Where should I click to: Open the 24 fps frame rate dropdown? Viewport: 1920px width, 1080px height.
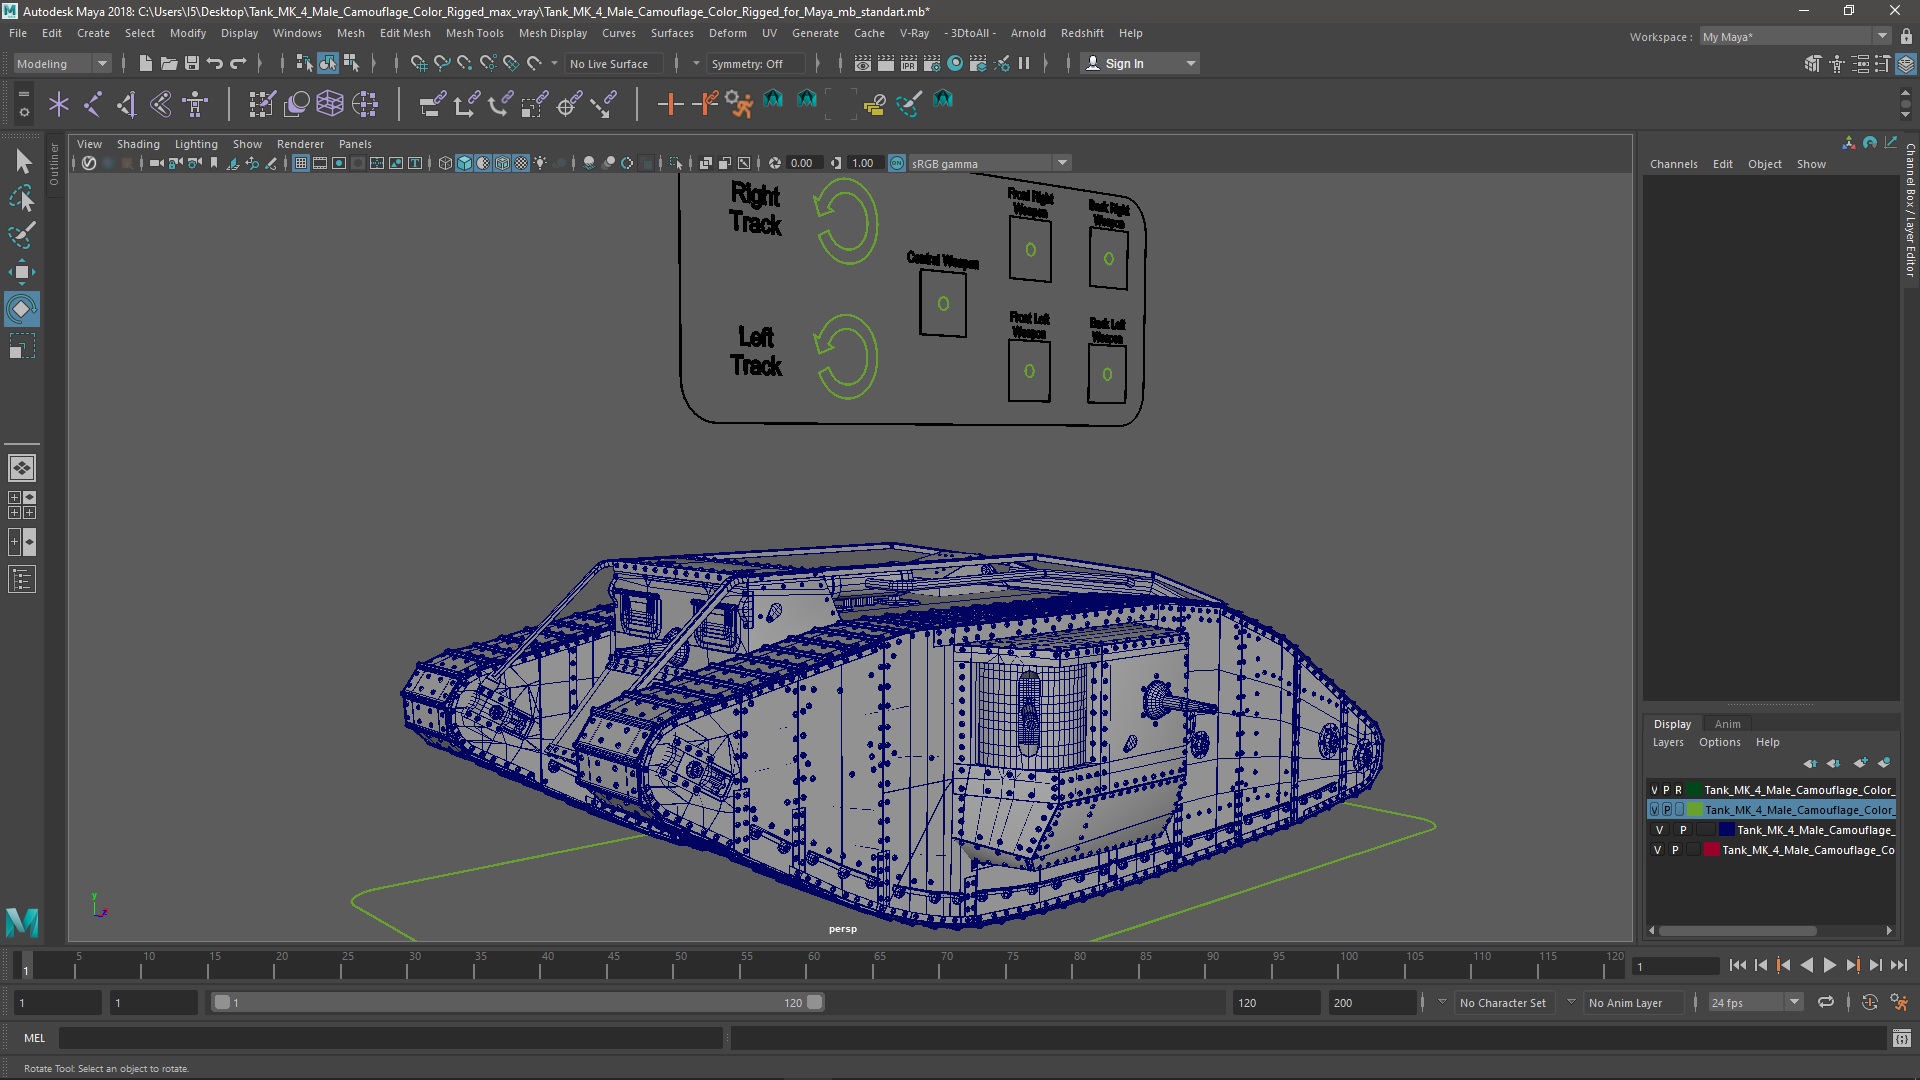(x=1754, y=1002)
